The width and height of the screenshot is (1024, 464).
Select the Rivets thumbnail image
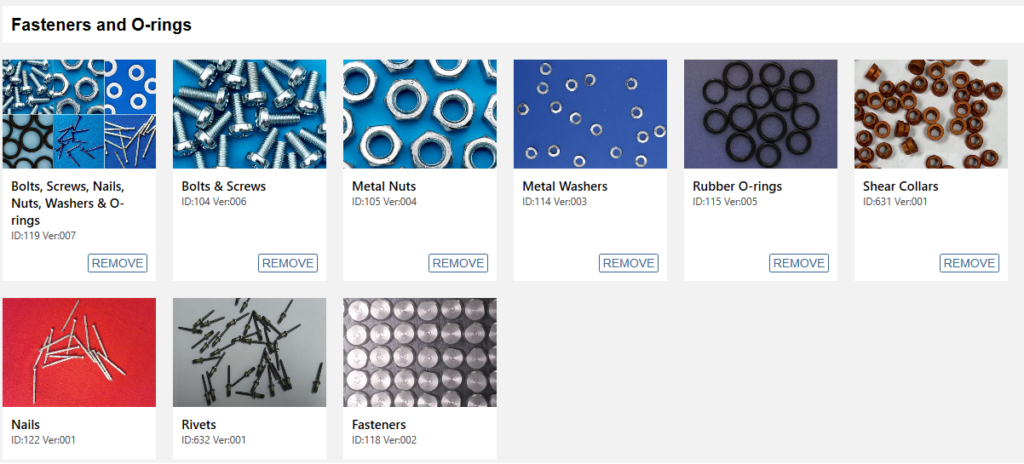click(249, 352)
